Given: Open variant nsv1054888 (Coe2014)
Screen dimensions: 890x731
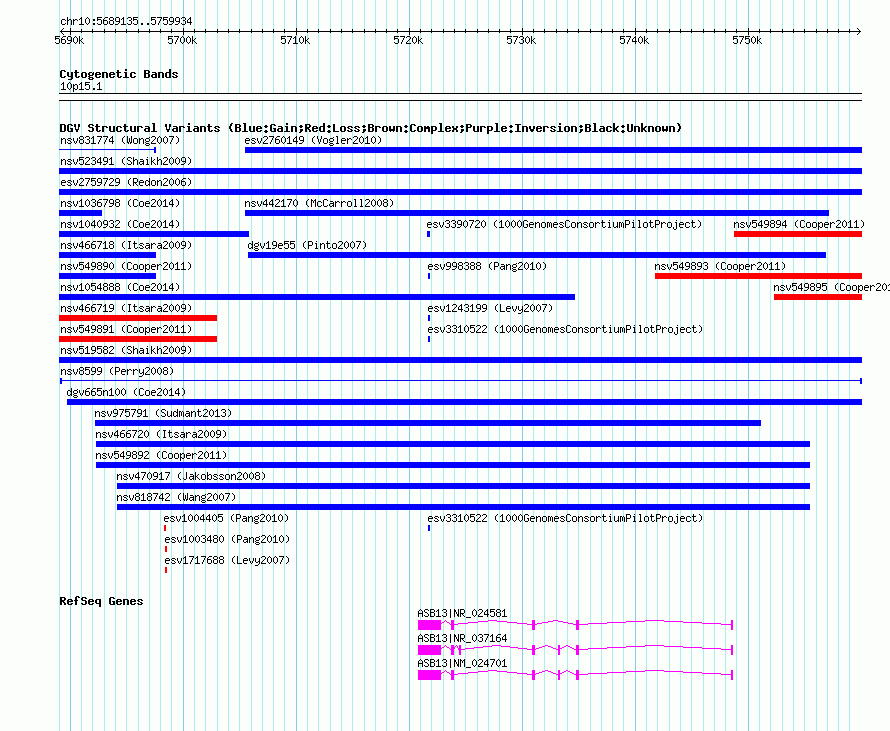Looking at the screenshot, I should (120, 287).
